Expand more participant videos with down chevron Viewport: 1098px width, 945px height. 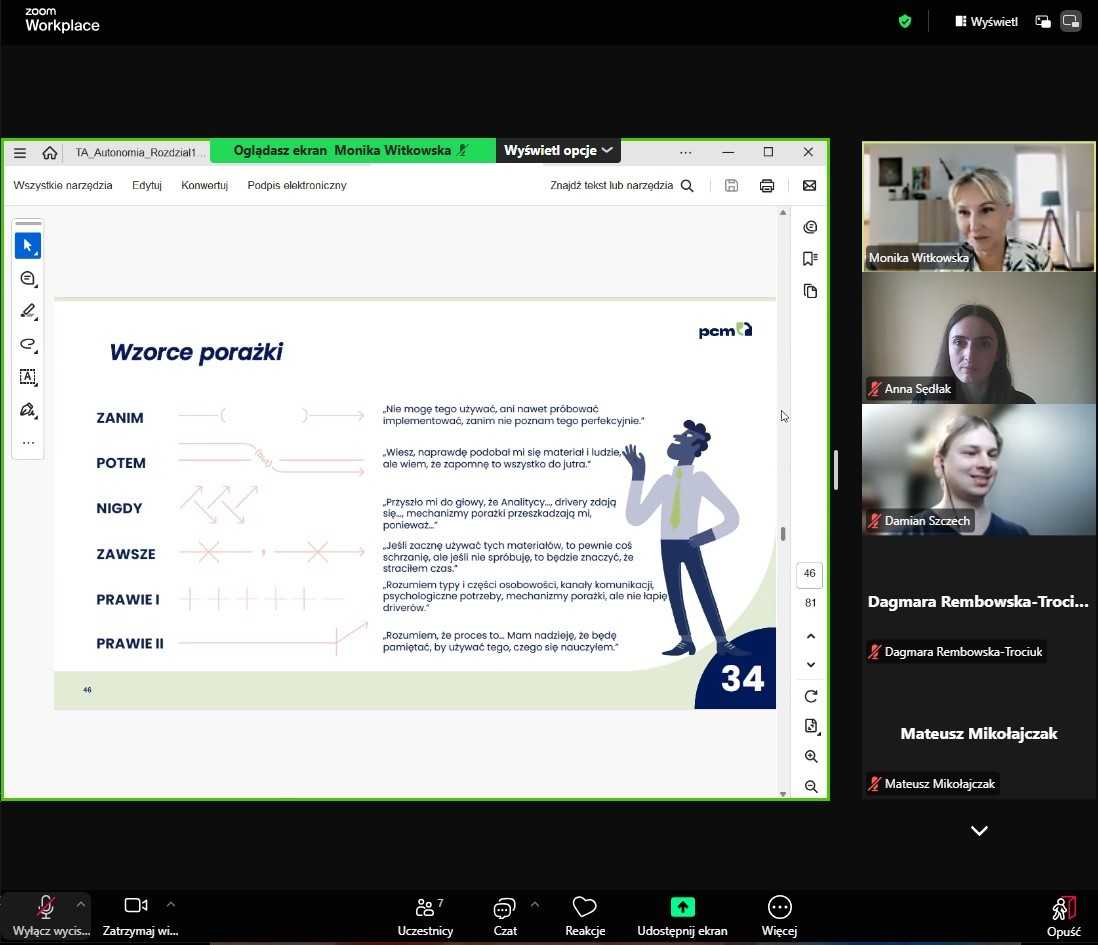pyautogui.click(x=979, y=831)
